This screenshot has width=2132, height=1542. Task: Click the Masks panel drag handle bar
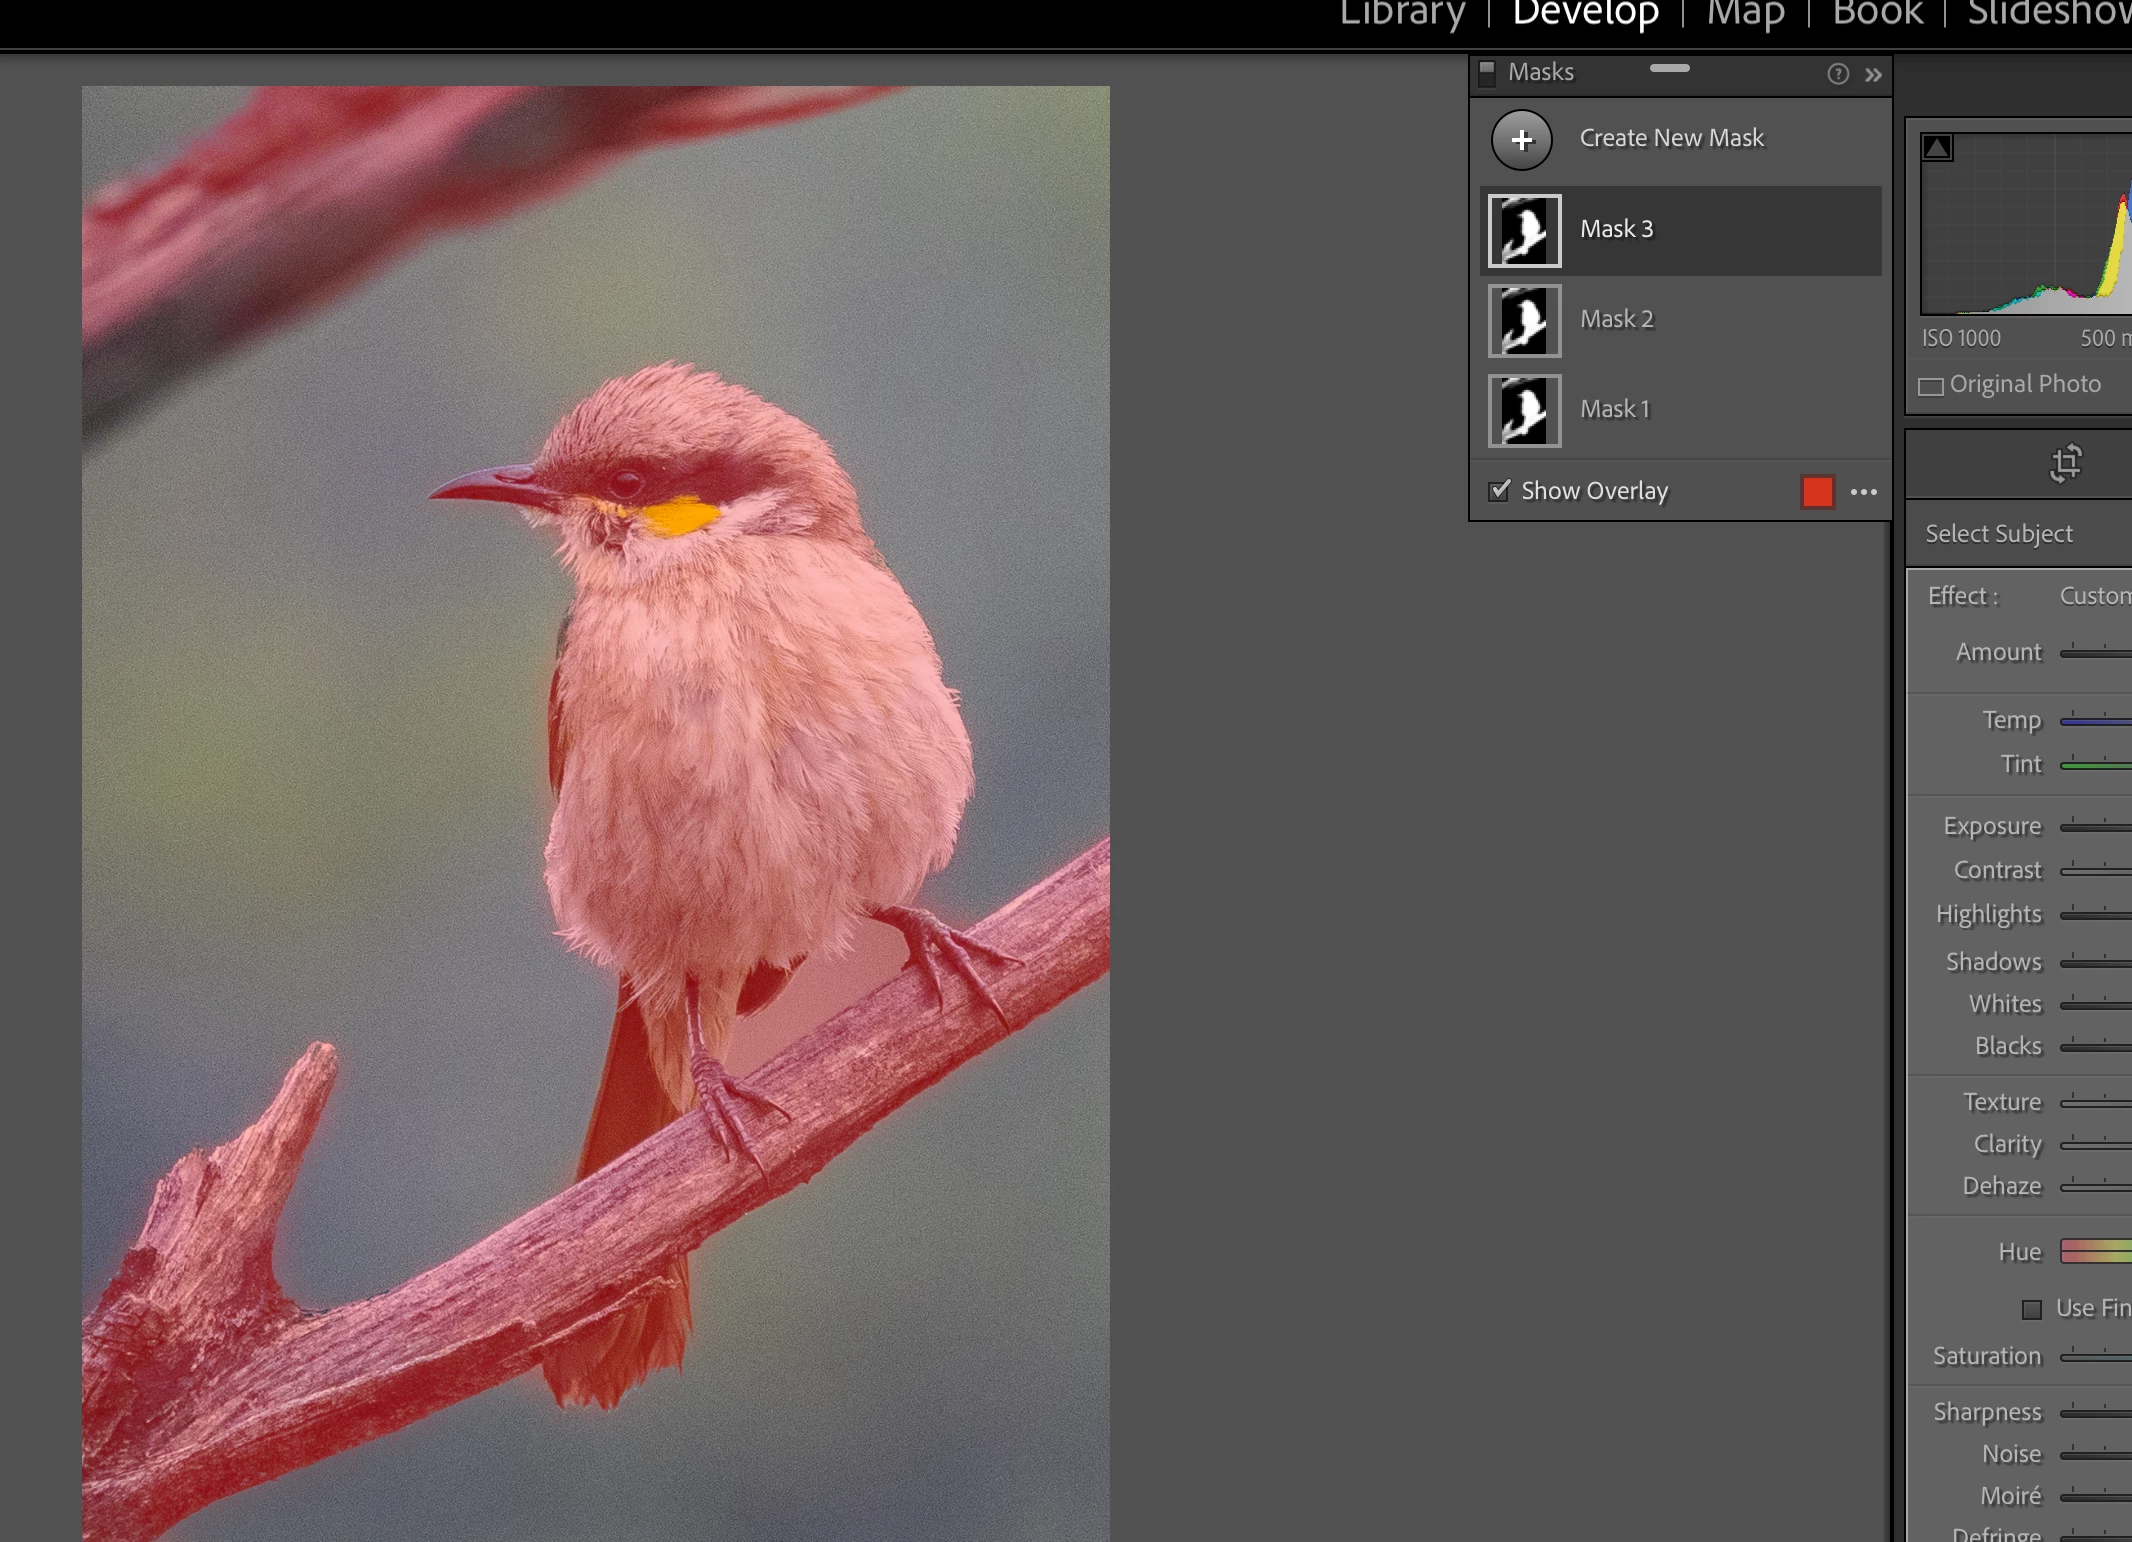click(1669, 68)
